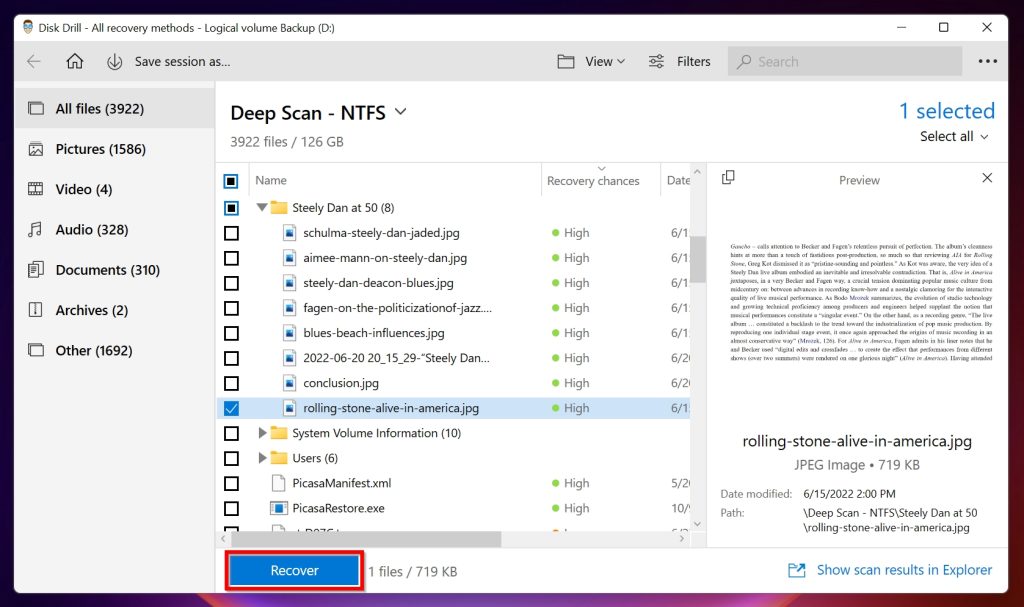This screenshot has height=607, width=1024.
Task: Open the three-dot options menu
Action: tap(987, 61)
